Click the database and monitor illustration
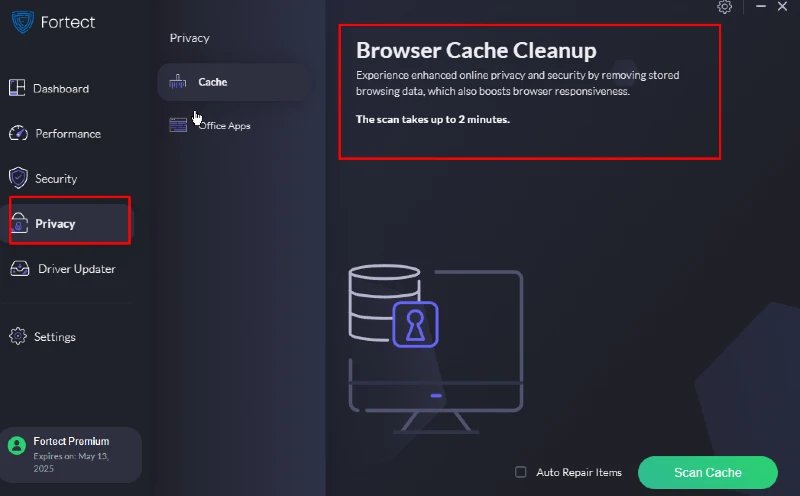The height and width of the screenshot is (496, 800). click(x=436, y=349)
